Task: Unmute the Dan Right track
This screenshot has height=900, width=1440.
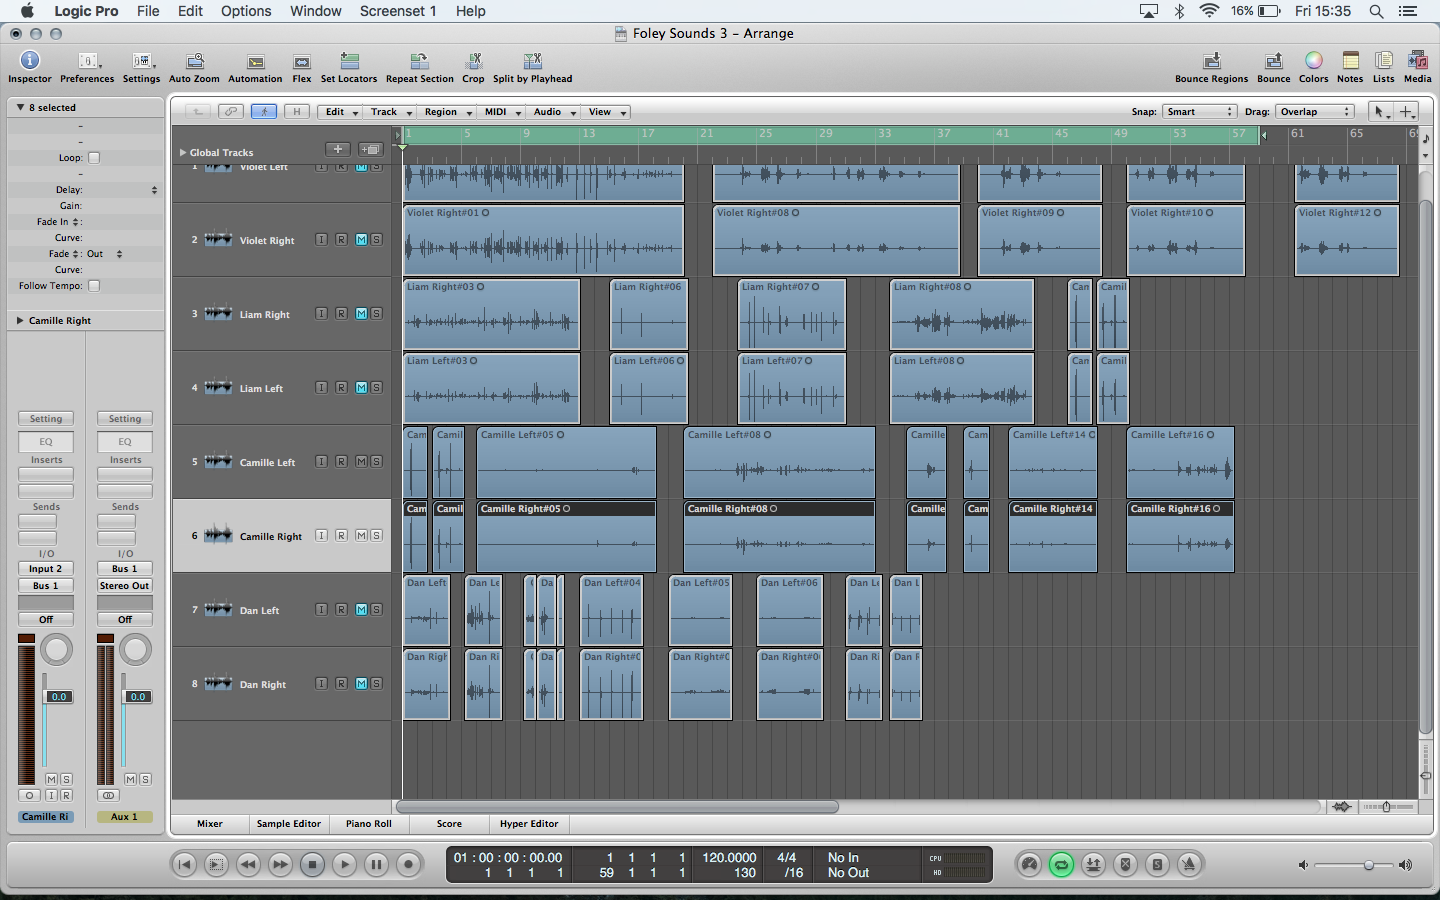Action: click(361, 684)
